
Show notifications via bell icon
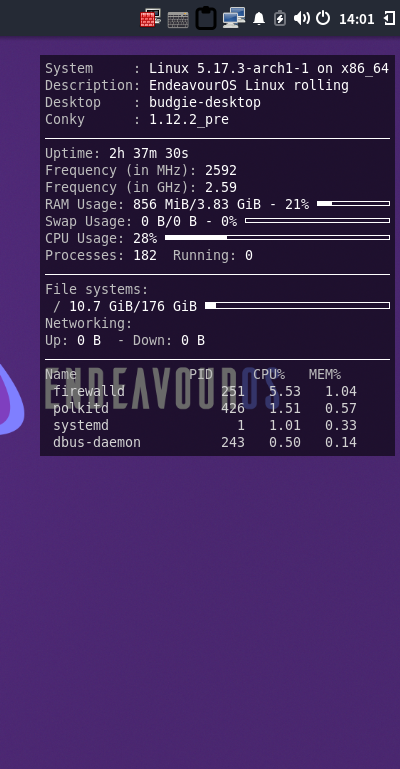click(259, 19)
